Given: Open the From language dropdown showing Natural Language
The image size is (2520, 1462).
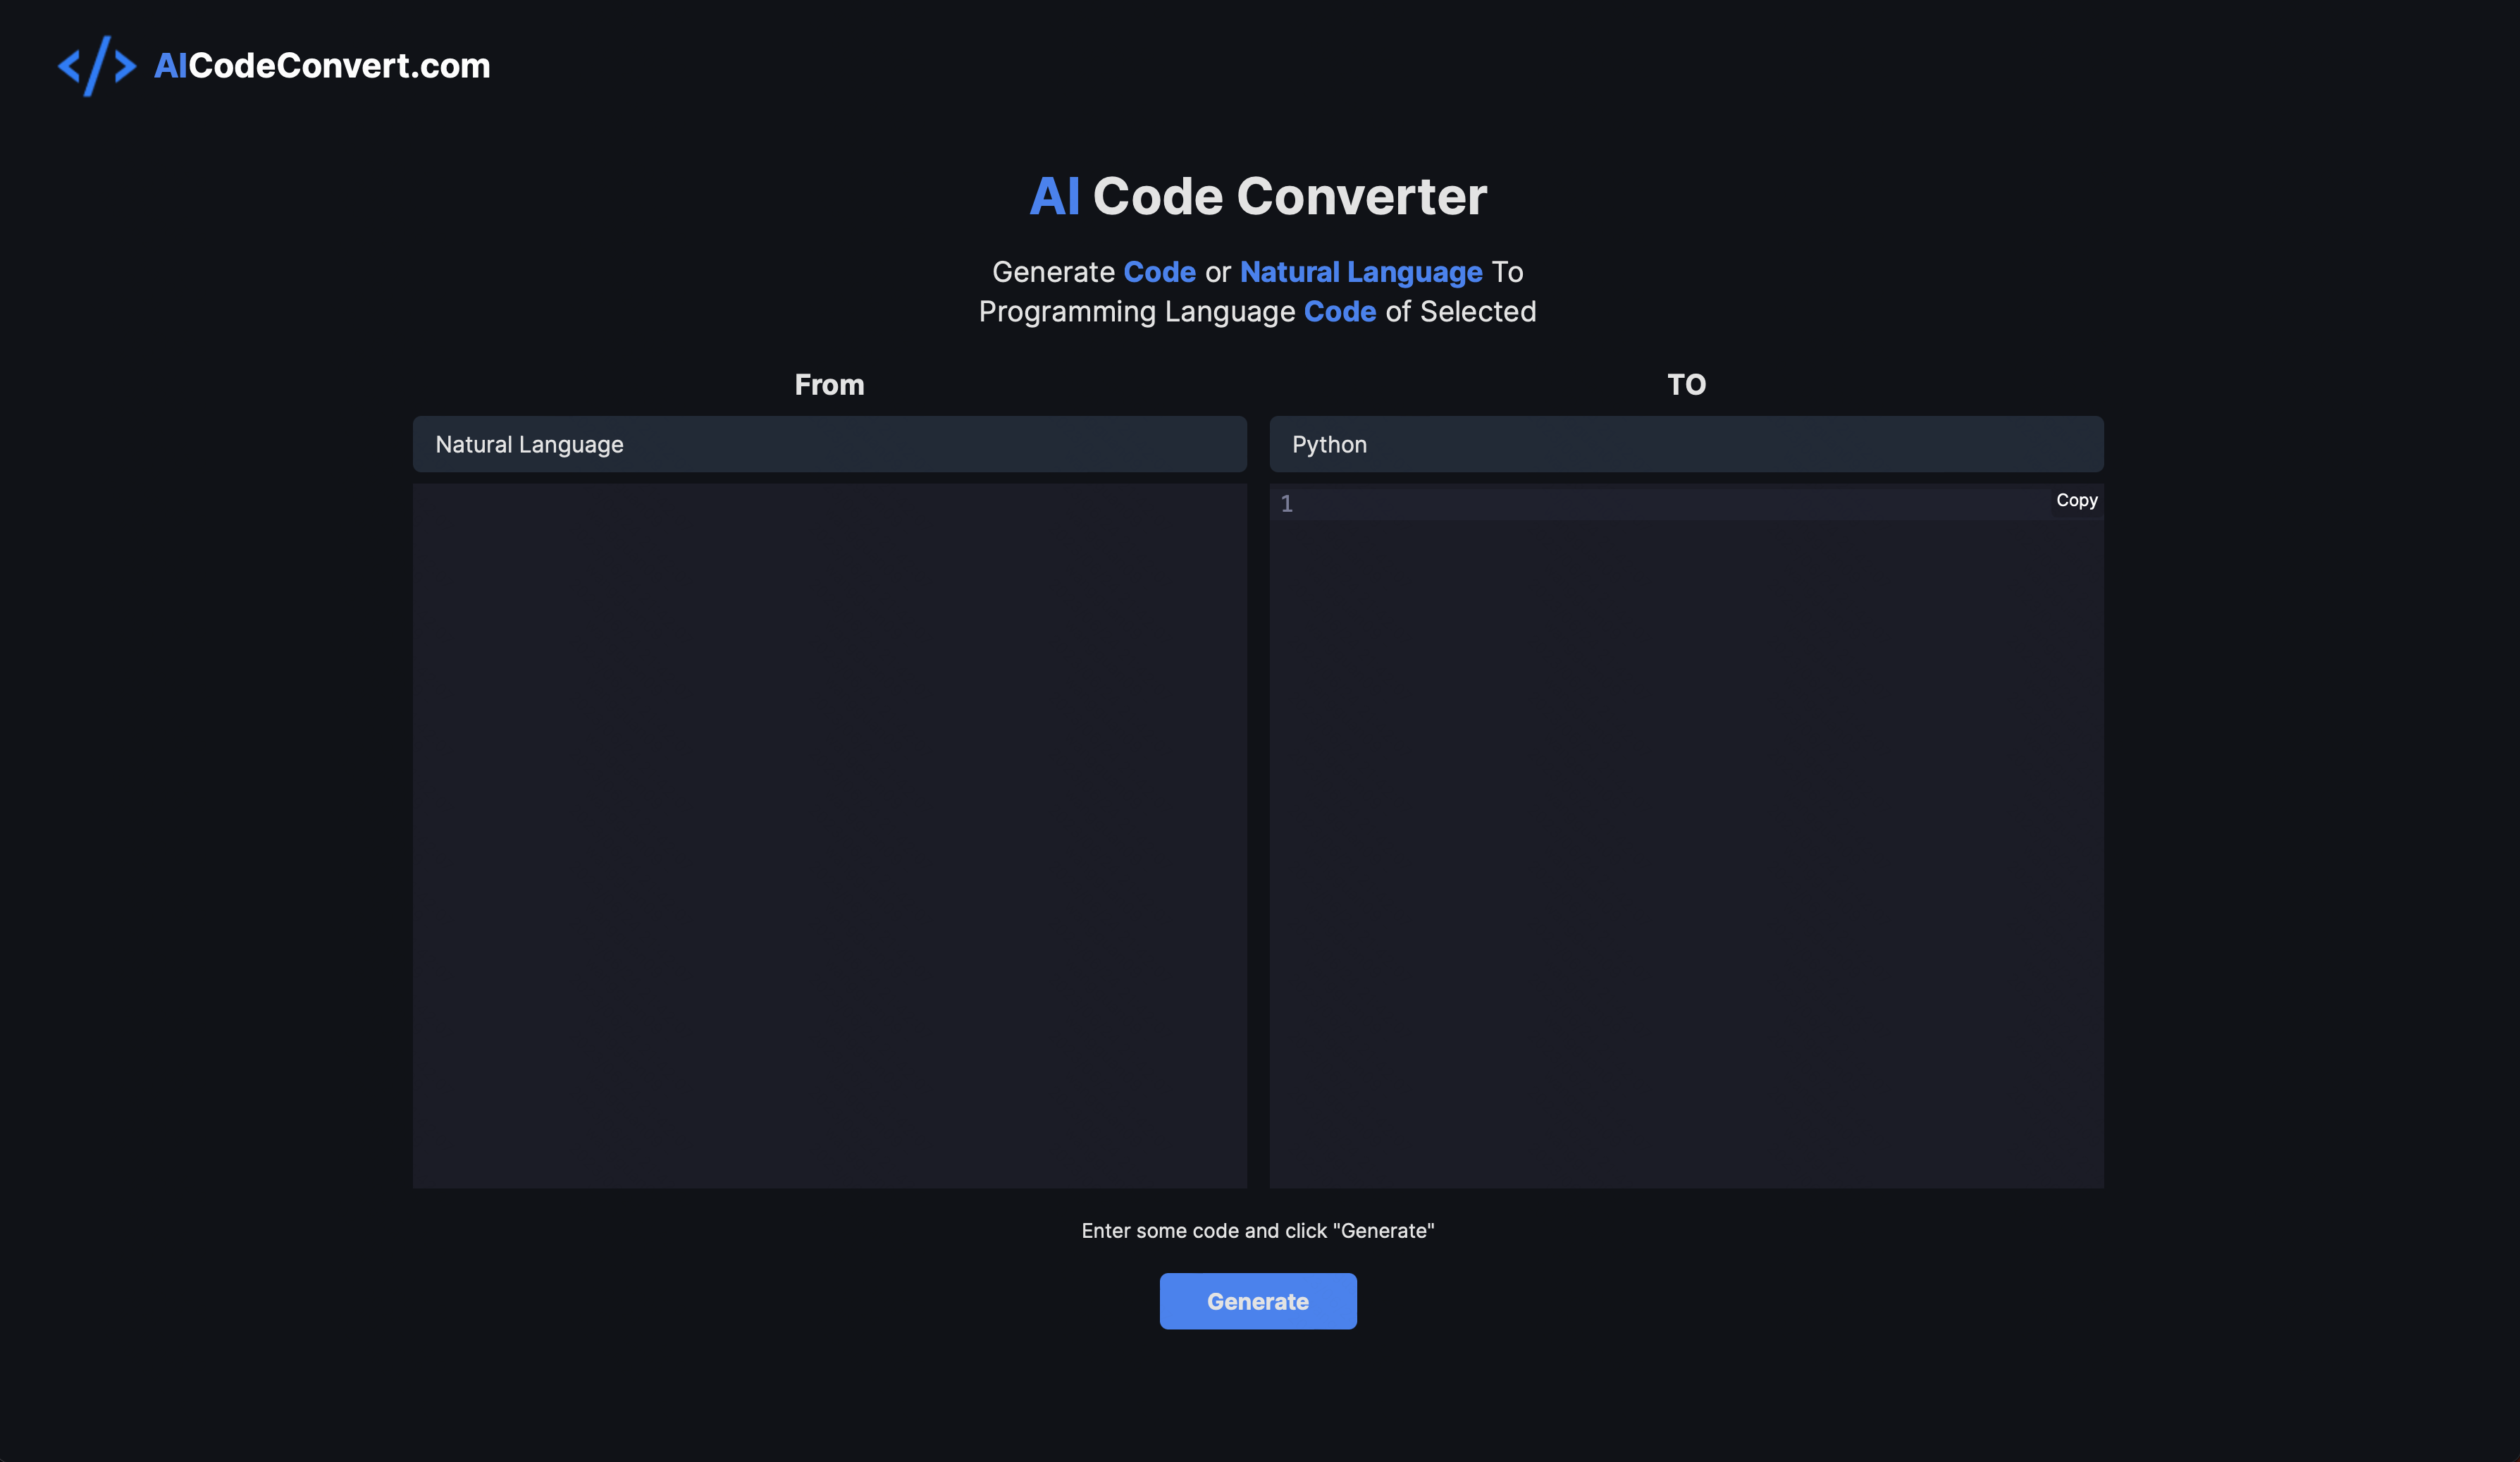Looking at the screenshot, I should tap(829, 444).
